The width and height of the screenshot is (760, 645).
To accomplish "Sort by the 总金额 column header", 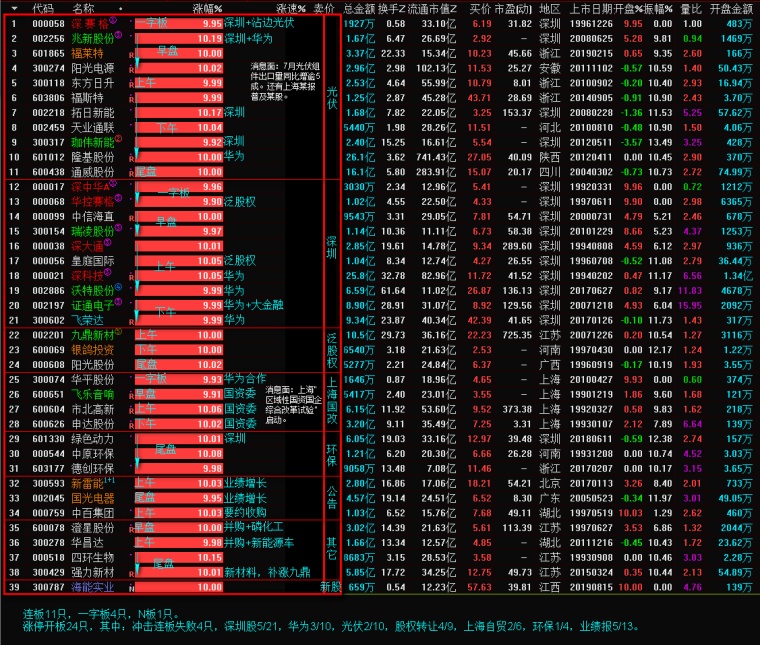I will click(358, 7).
